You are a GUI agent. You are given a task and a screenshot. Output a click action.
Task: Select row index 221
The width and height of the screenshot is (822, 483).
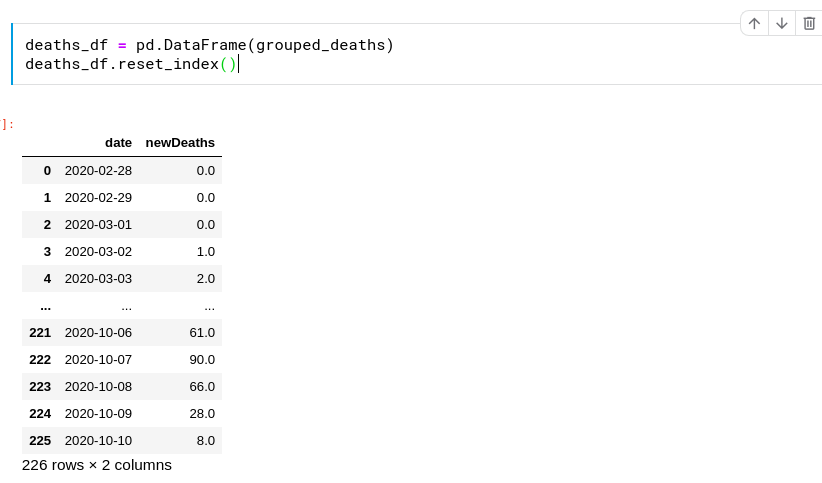tap(40, 332)
